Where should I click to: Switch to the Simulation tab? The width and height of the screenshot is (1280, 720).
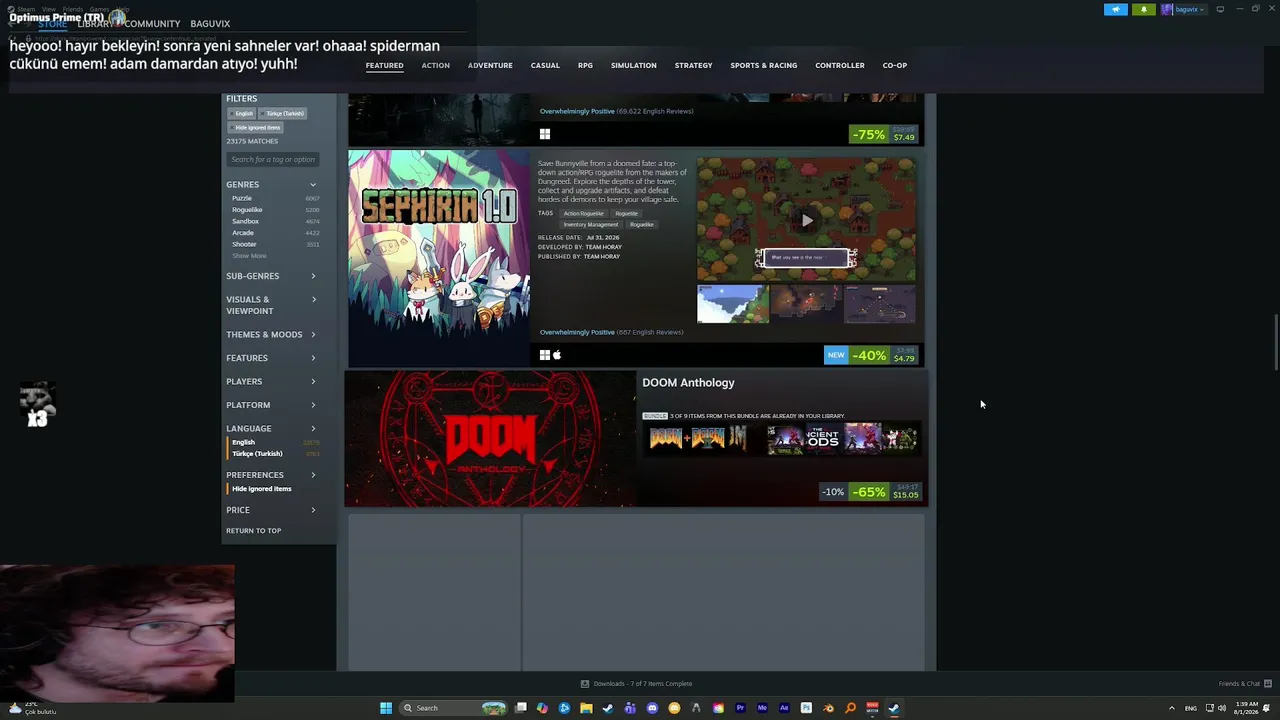pos(634,66)
